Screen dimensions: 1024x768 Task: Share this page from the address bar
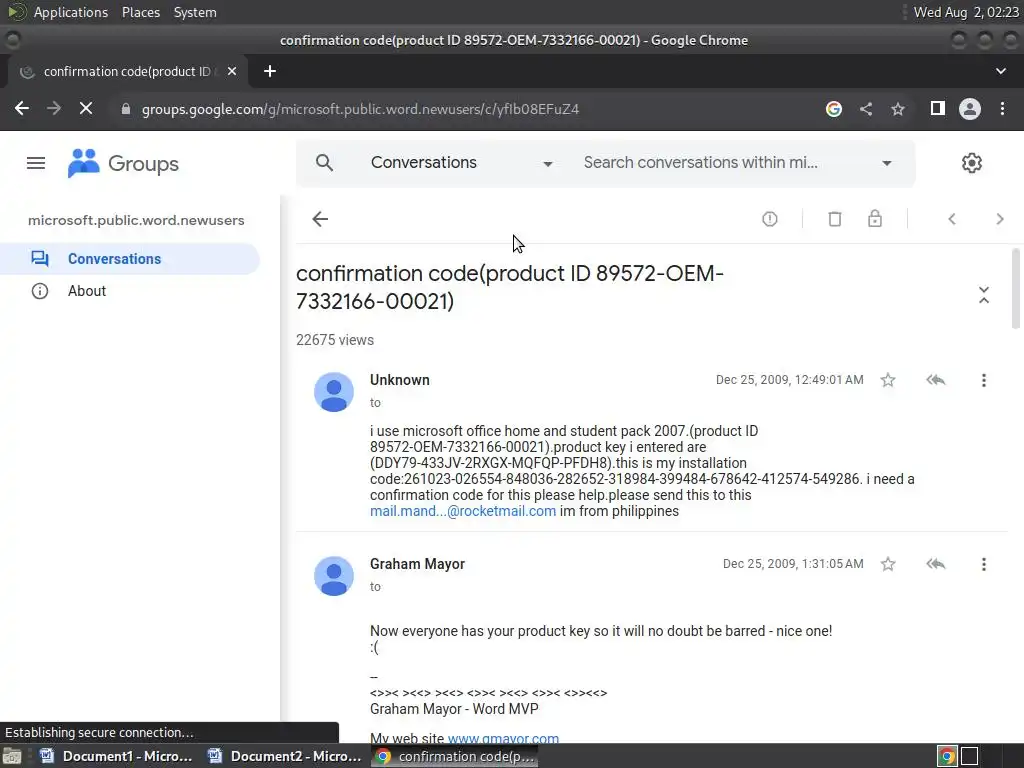point(866,109)
